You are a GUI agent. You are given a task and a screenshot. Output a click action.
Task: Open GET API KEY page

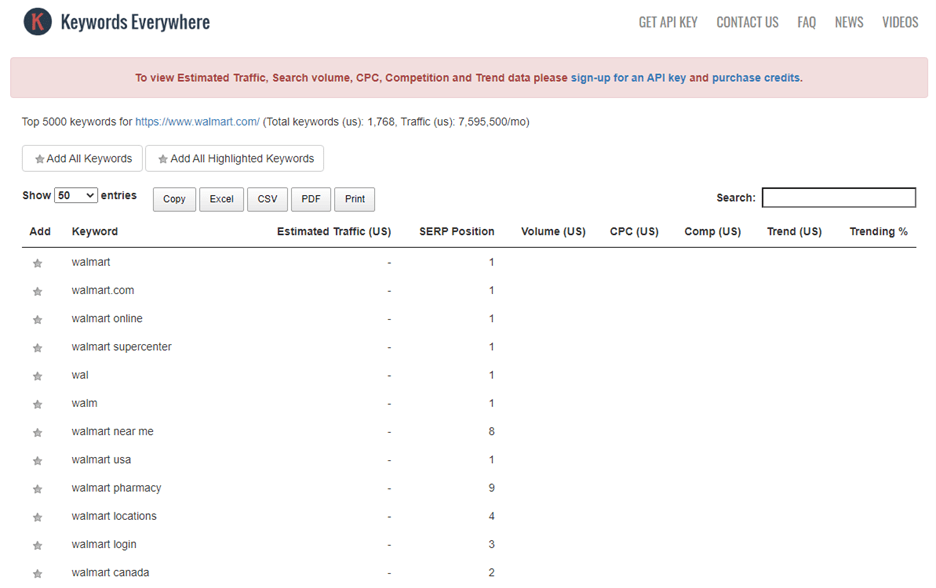668,22
